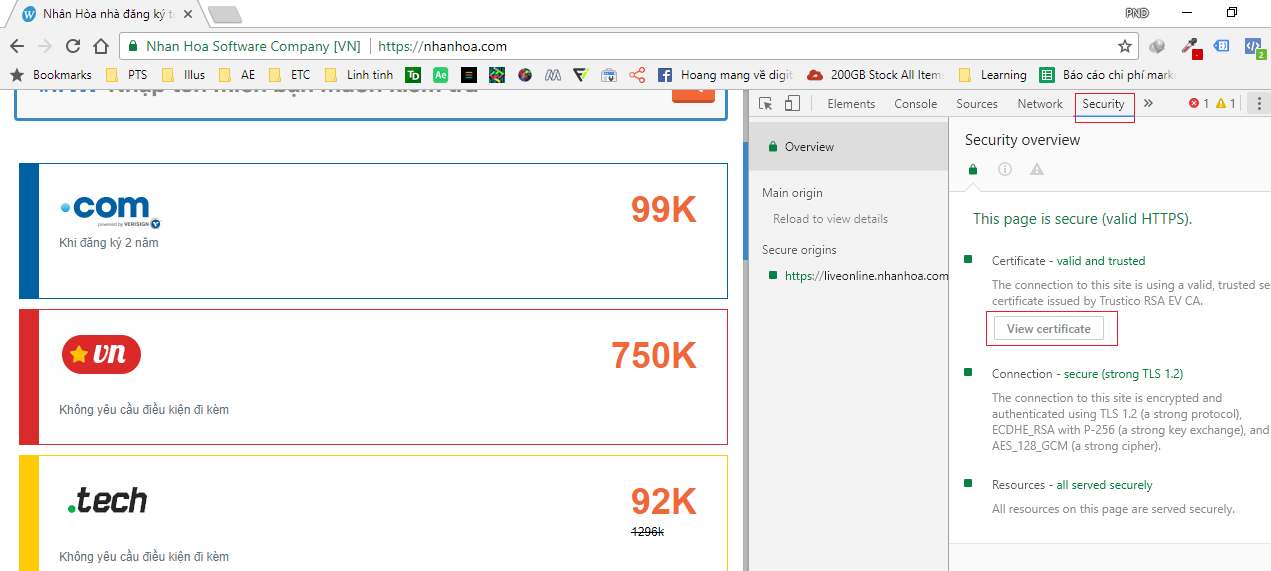Click the warning triangle under Security overview

point(1037,170)
